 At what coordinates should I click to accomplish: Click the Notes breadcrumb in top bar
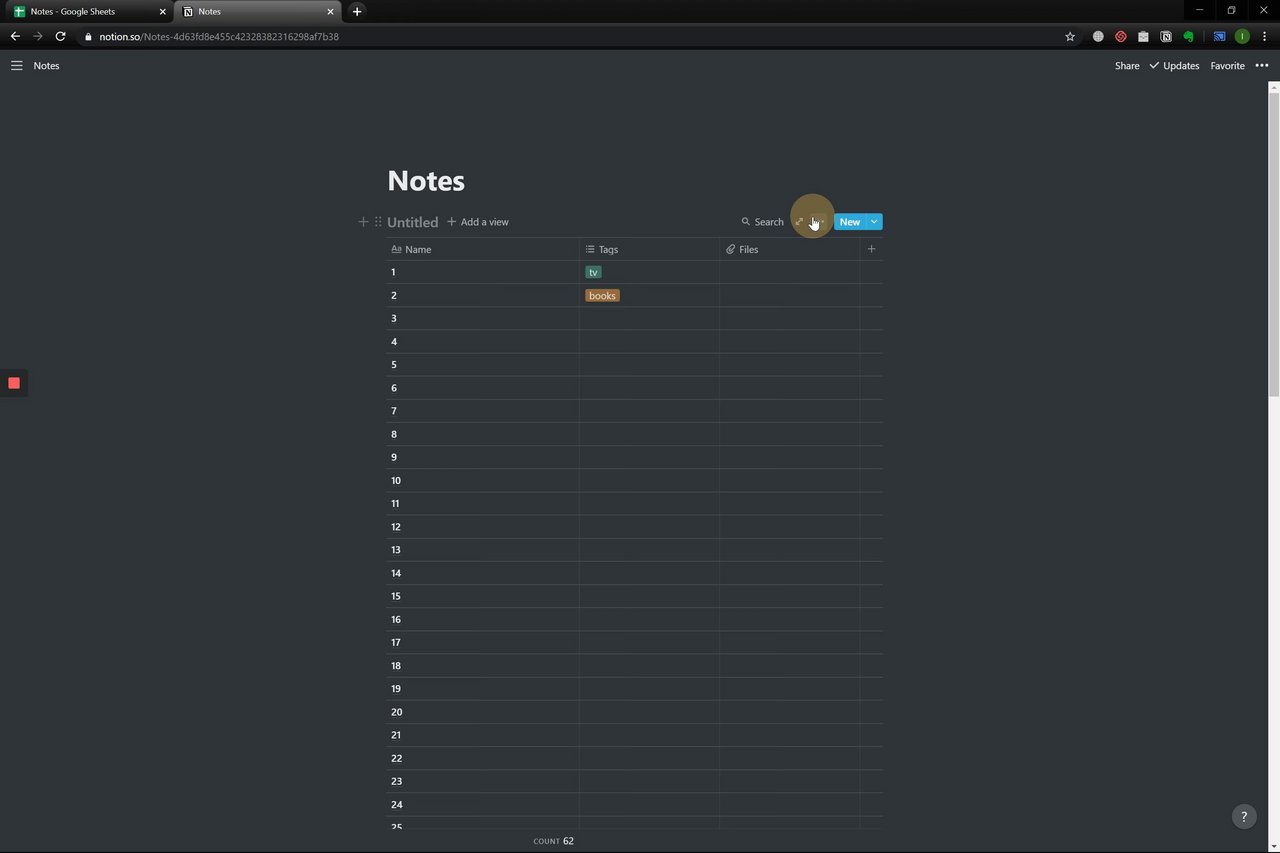click(46, 66)
